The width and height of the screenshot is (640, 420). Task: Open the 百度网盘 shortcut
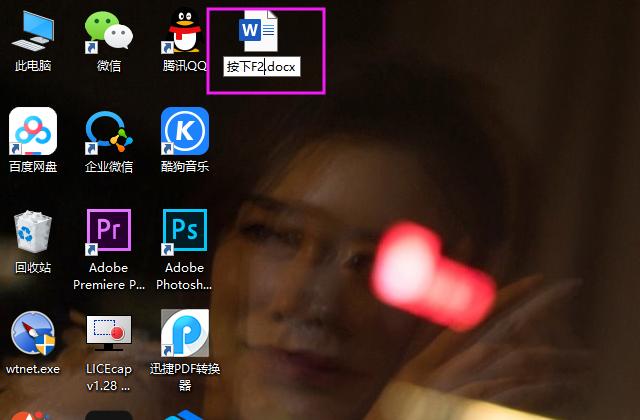(x=33, y=131)
